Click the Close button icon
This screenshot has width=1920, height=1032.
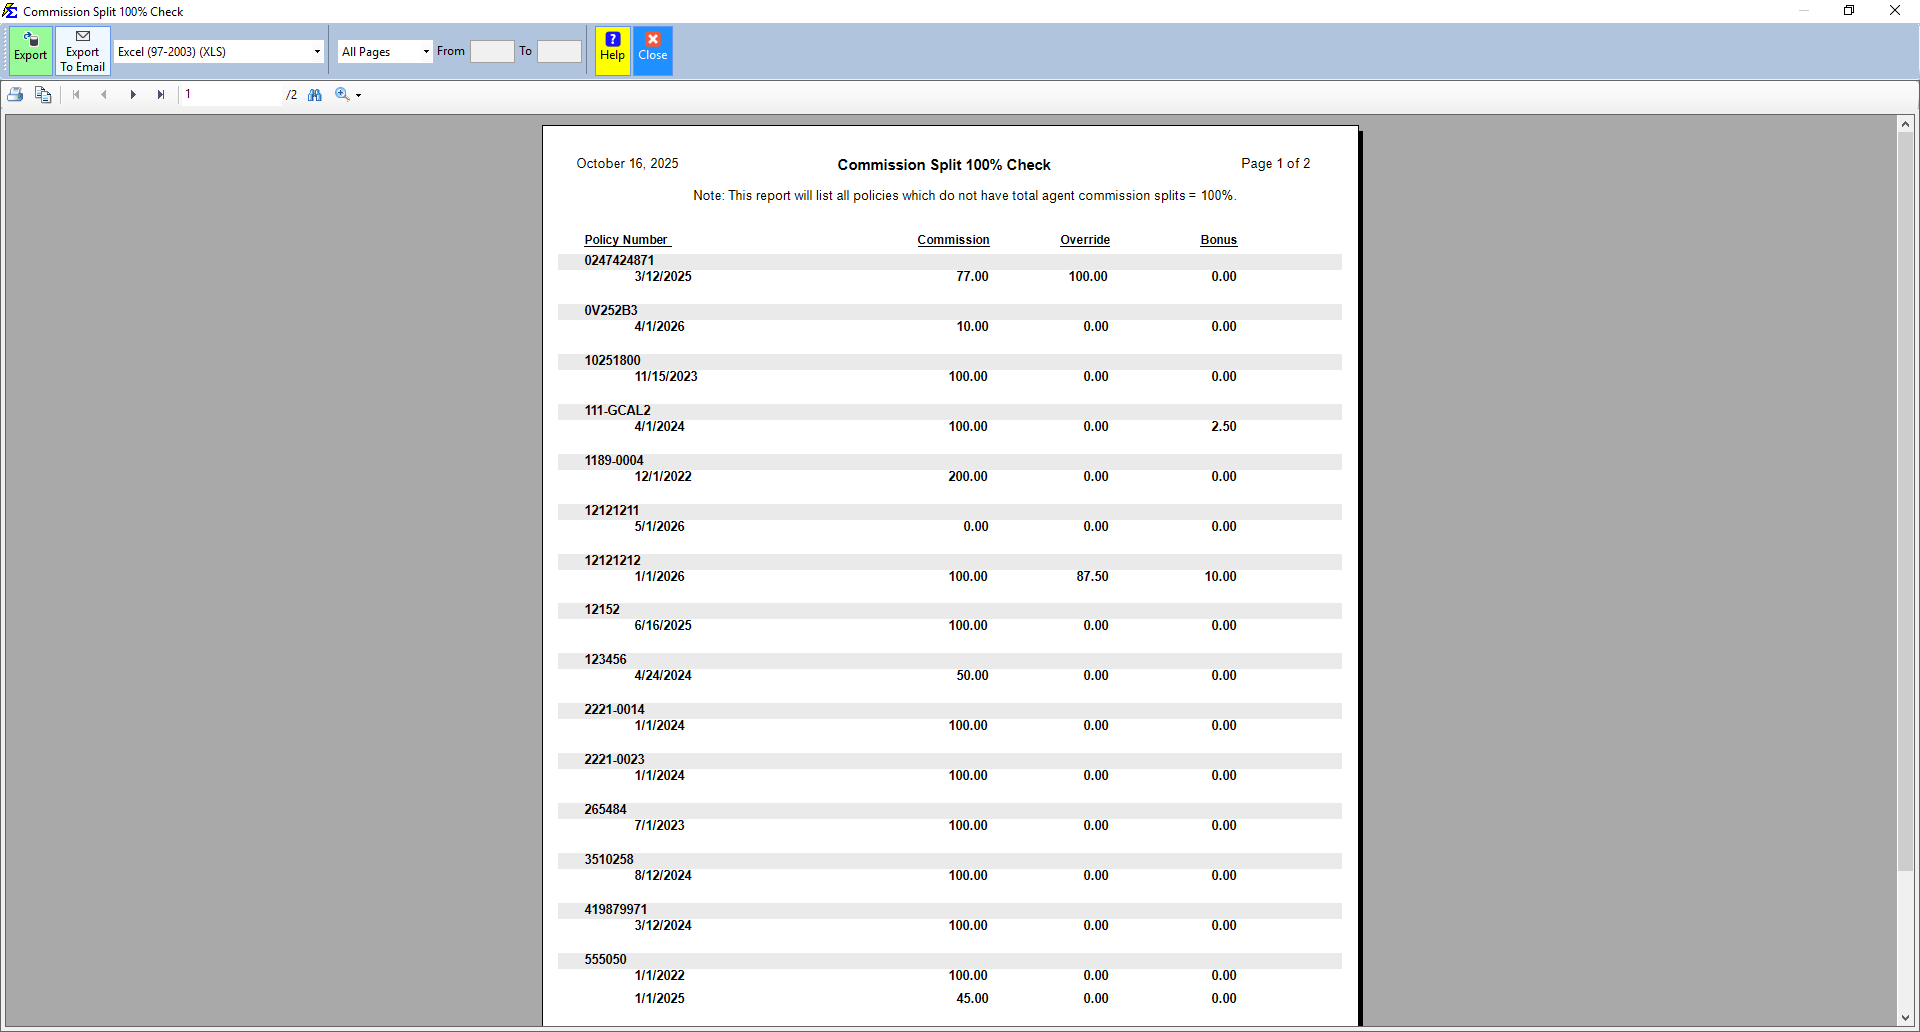pyautogui.click(x=652, y=50)
